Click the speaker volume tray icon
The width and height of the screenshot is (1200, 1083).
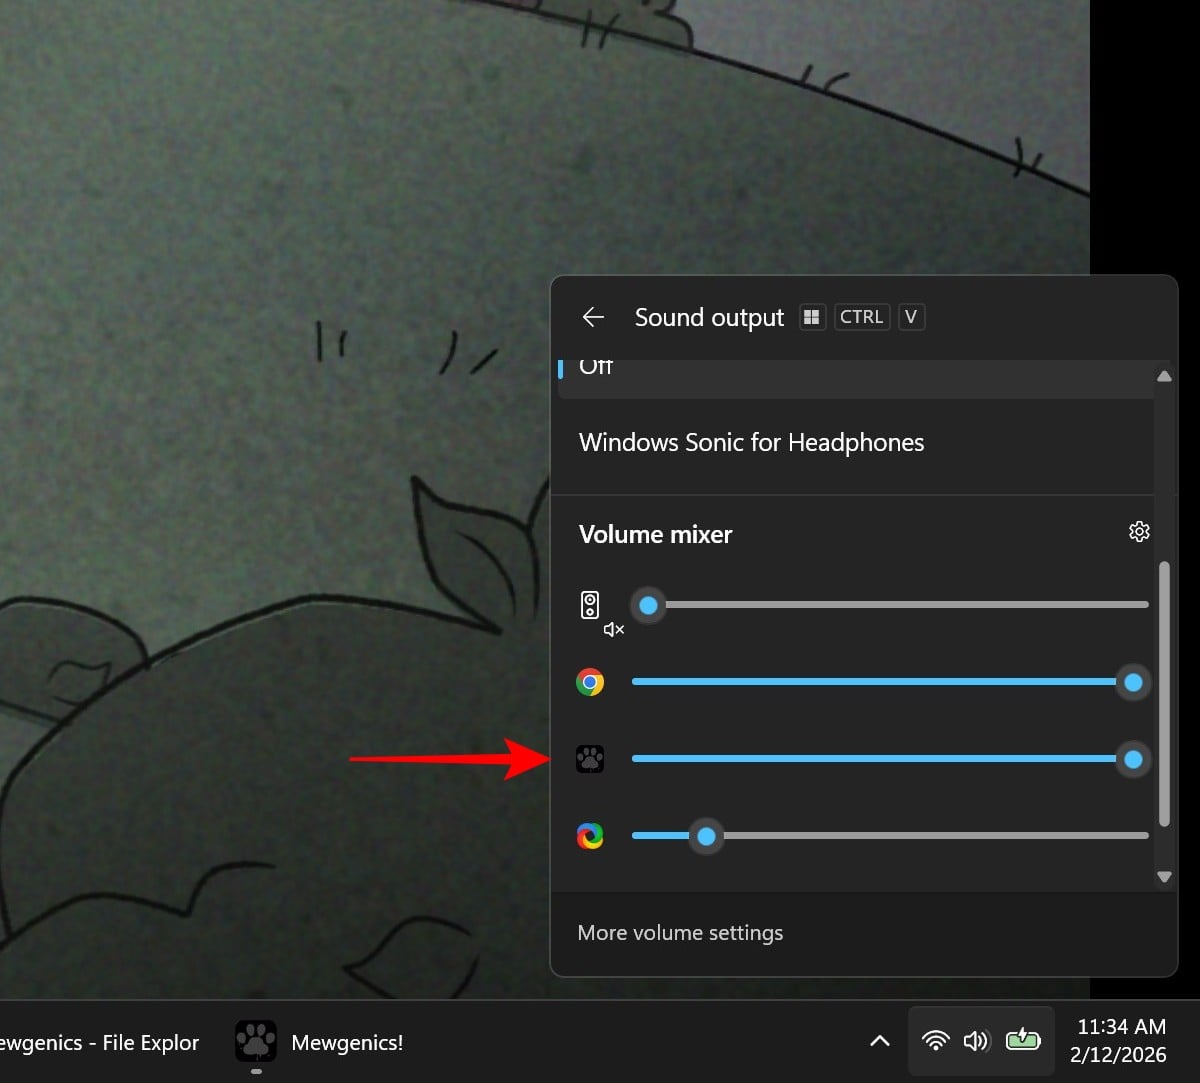975,1041
